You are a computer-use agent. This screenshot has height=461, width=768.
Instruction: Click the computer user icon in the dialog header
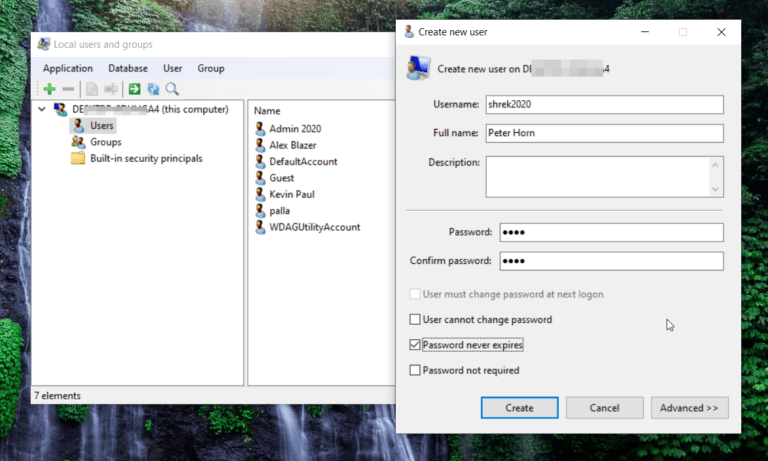(418, 68)
